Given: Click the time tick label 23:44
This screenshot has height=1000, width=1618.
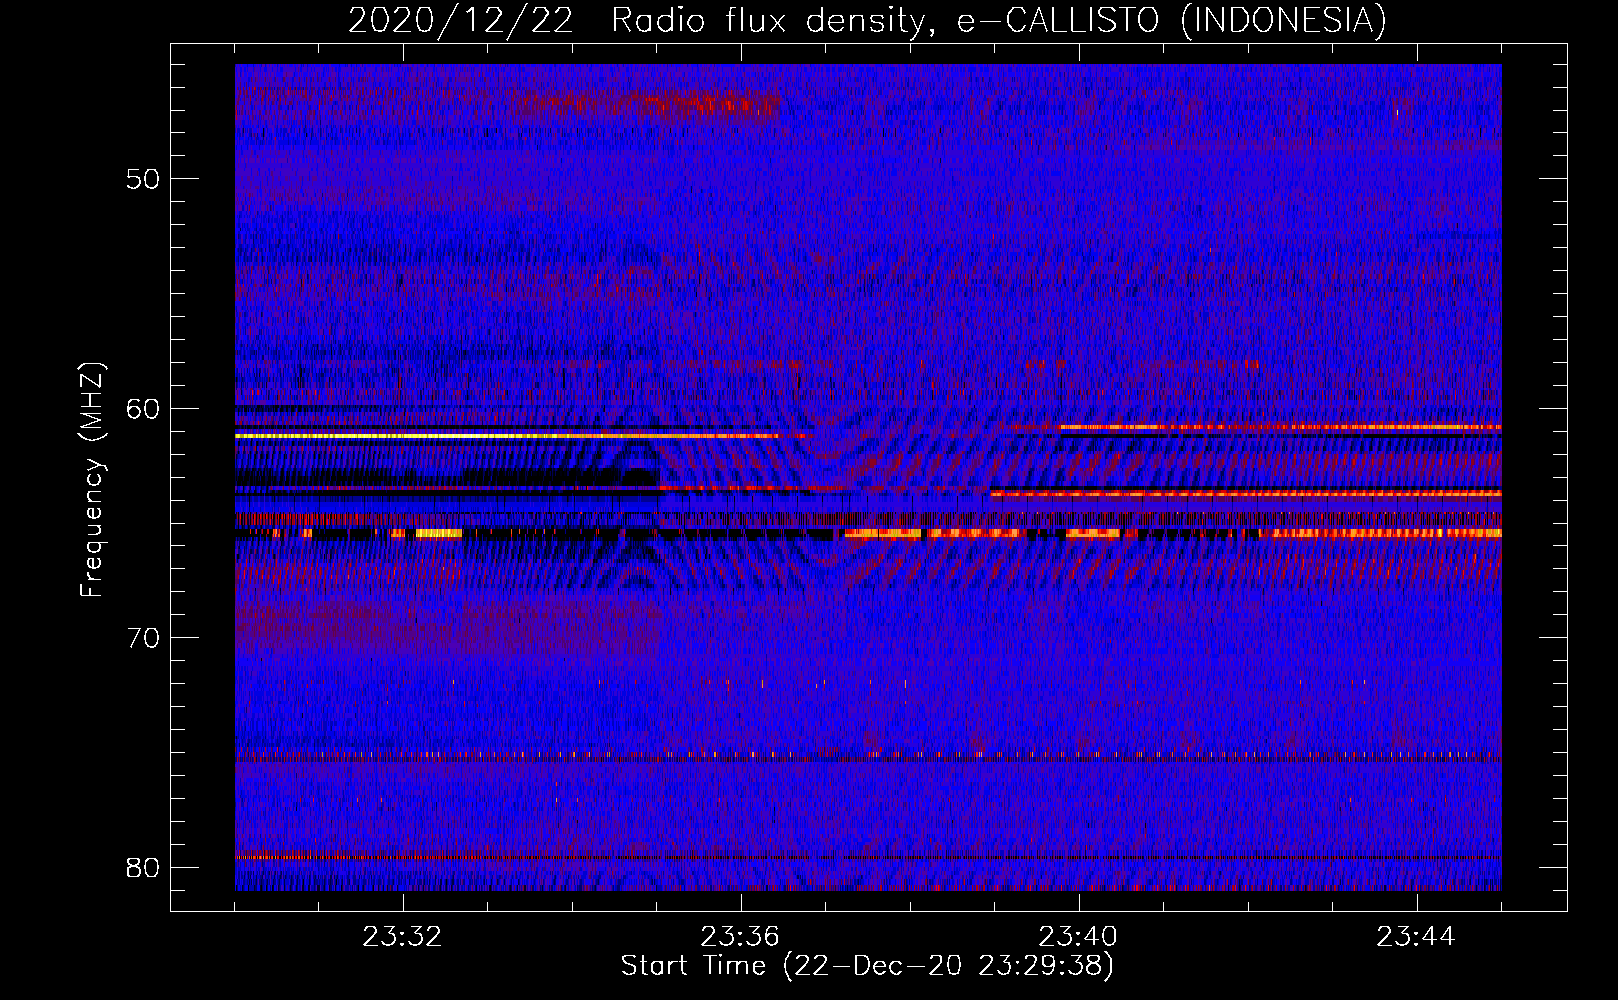Looking at the screenshot, I should click(1416, 937).
